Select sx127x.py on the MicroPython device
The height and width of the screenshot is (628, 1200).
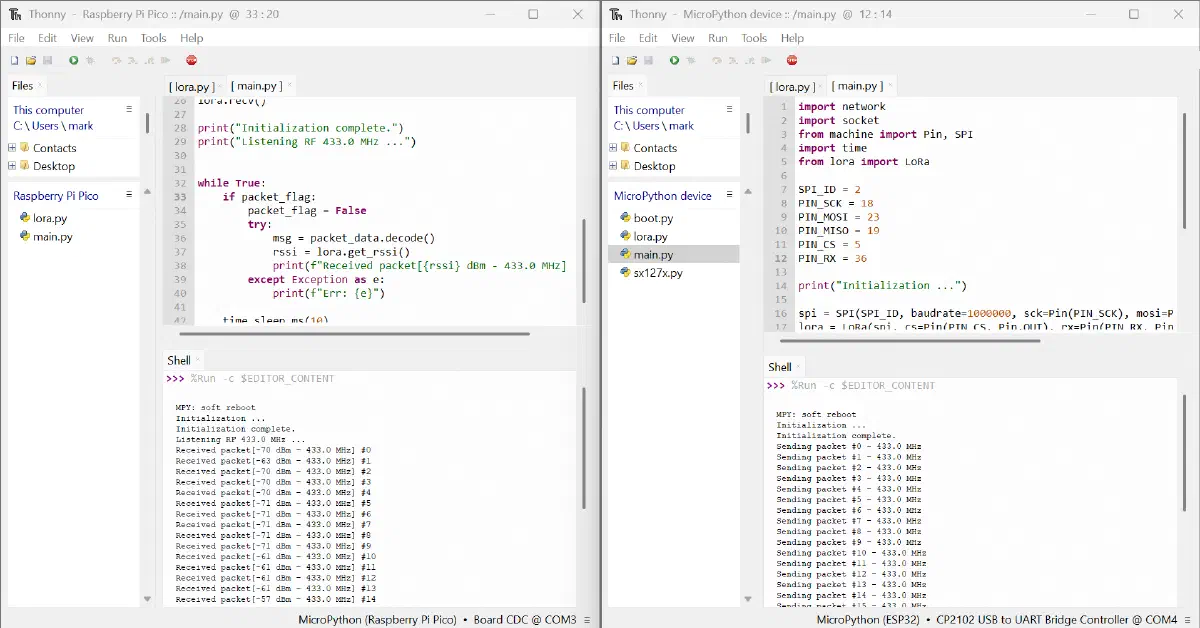coord(658,272)
